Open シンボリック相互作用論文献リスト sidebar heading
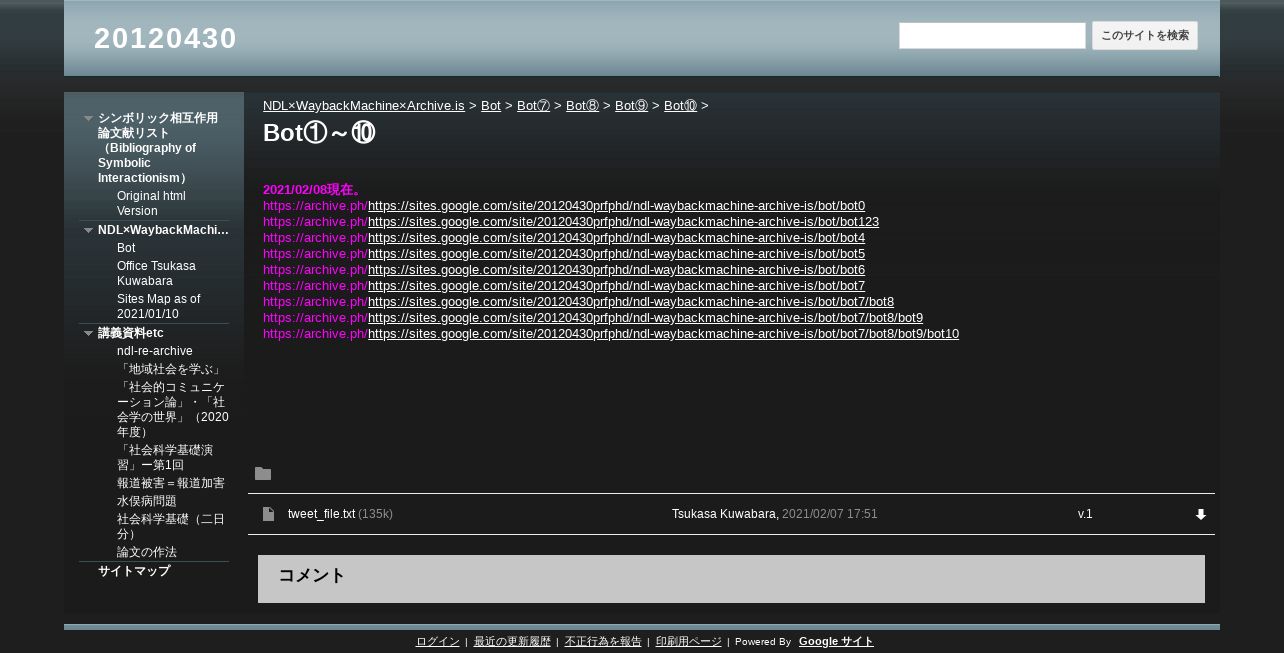 [158, 148]
